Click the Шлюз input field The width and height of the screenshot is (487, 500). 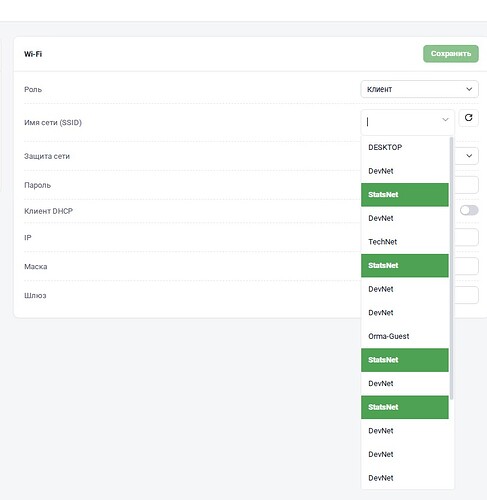pos(466,295)
